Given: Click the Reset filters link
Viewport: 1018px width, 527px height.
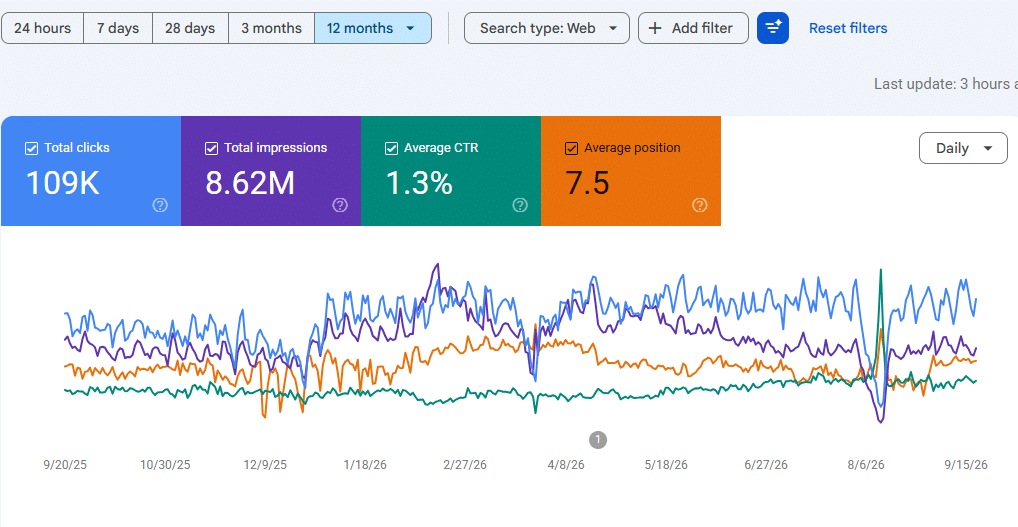Looking at the screenshot, I should pos(848,29).
